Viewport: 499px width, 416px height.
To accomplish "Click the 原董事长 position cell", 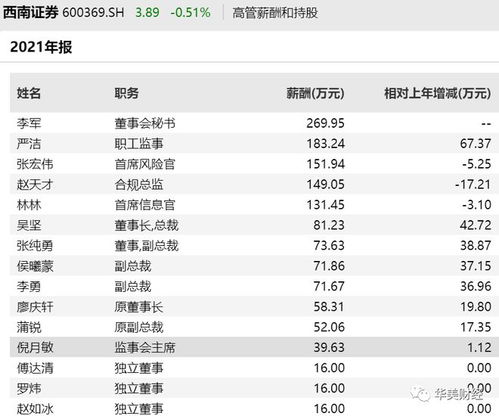I will [x=139, y=307].
